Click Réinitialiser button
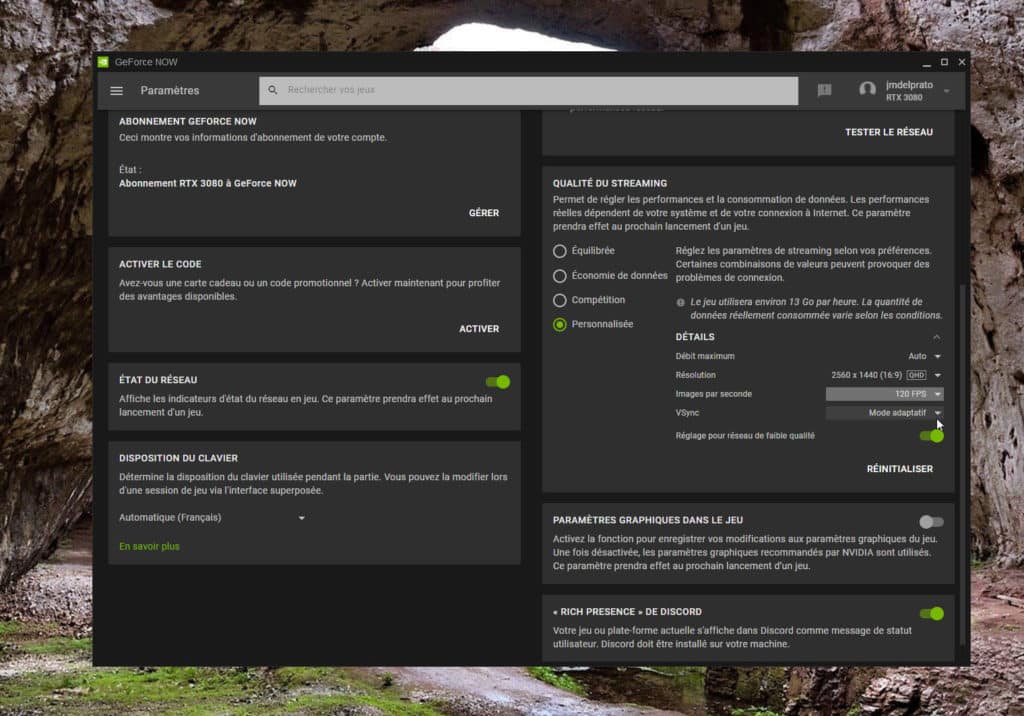 coord(899,468)
